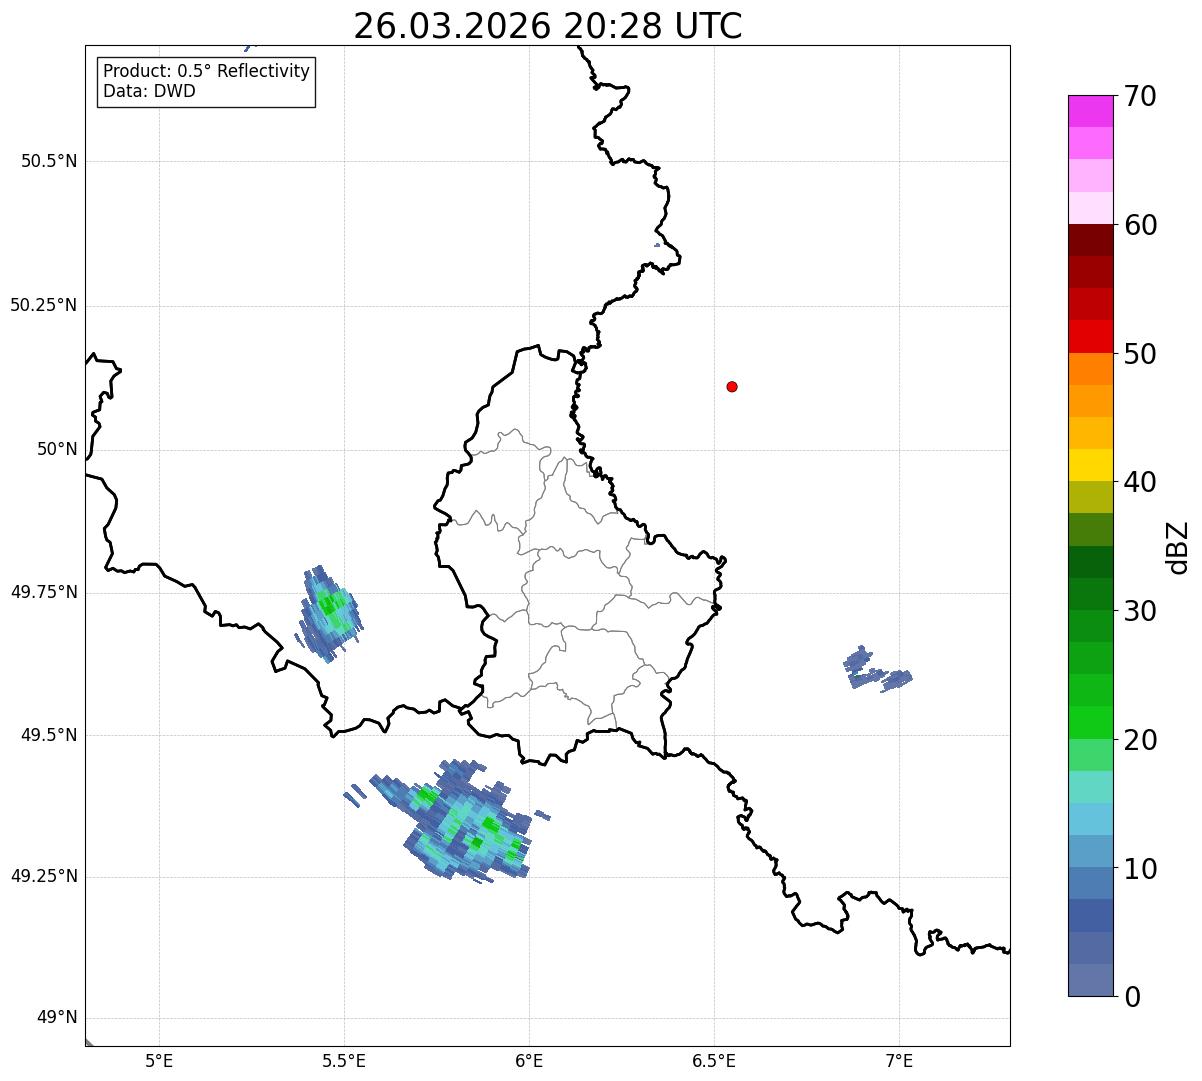Click the '49.25°N' latitude label
Viewport: 1202px width, 1081px height.
(44, 876)
